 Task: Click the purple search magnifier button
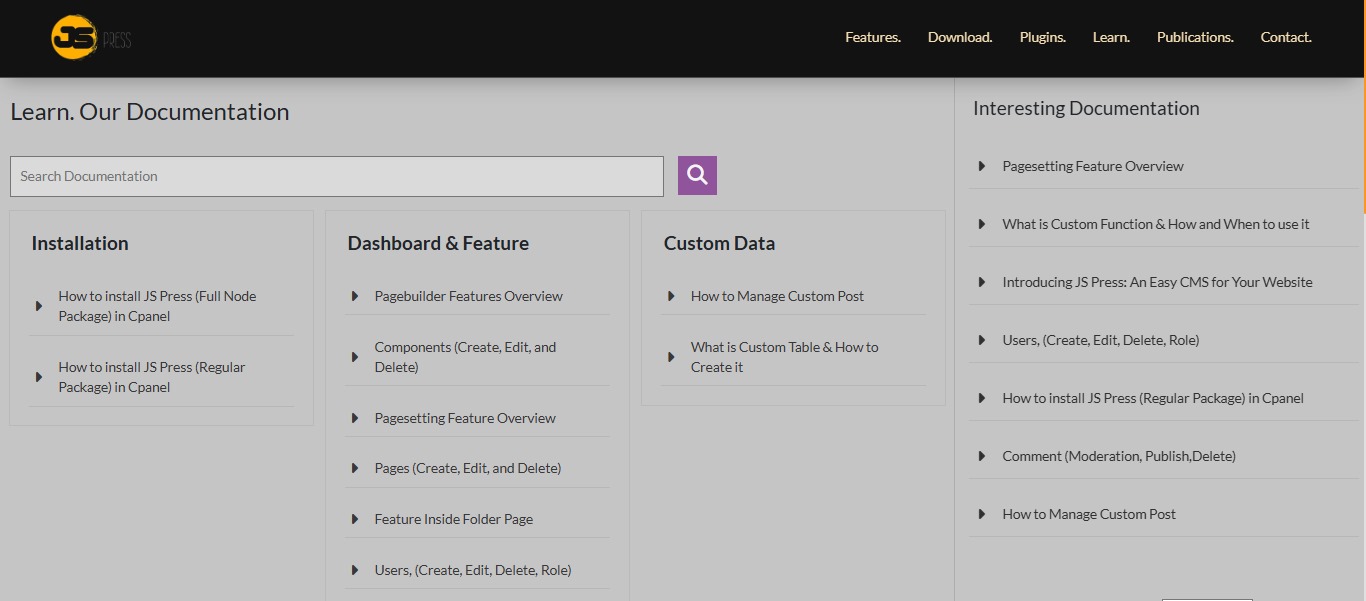tap(697, 176)
